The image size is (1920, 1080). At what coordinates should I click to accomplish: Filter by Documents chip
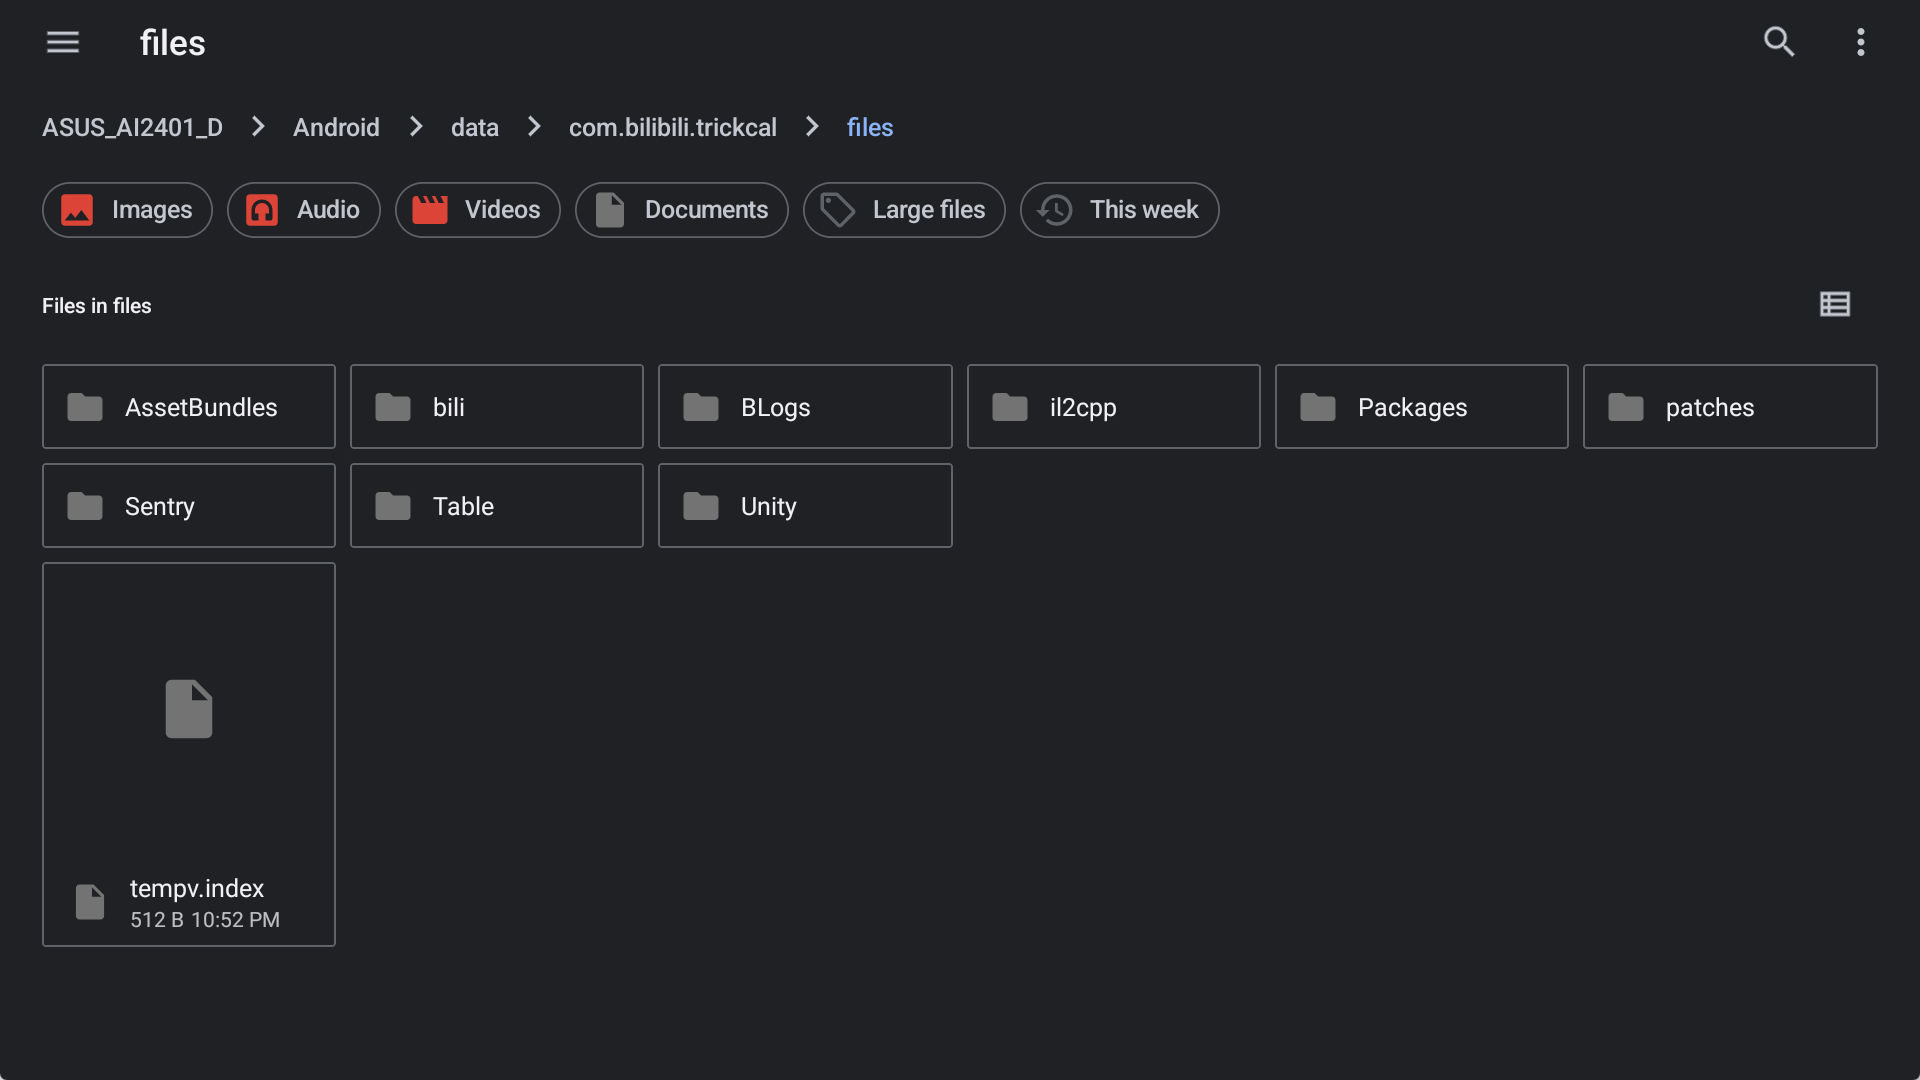click(x=681, y=210)
